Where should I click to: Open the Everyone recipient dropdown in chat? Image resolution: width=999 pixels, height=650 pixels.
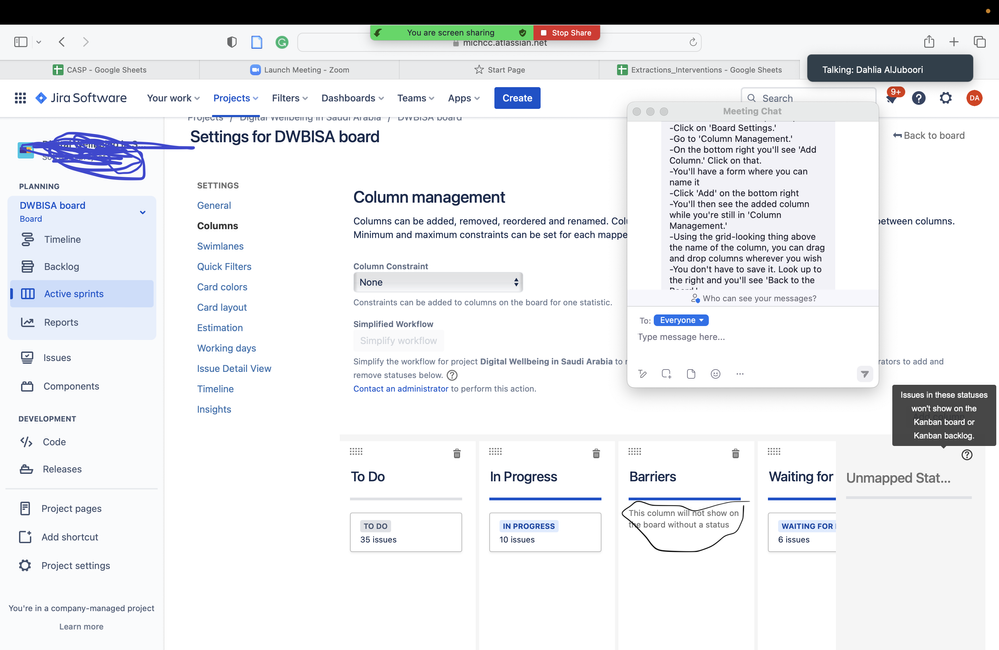pyautogui.click(x=681, y=321)
